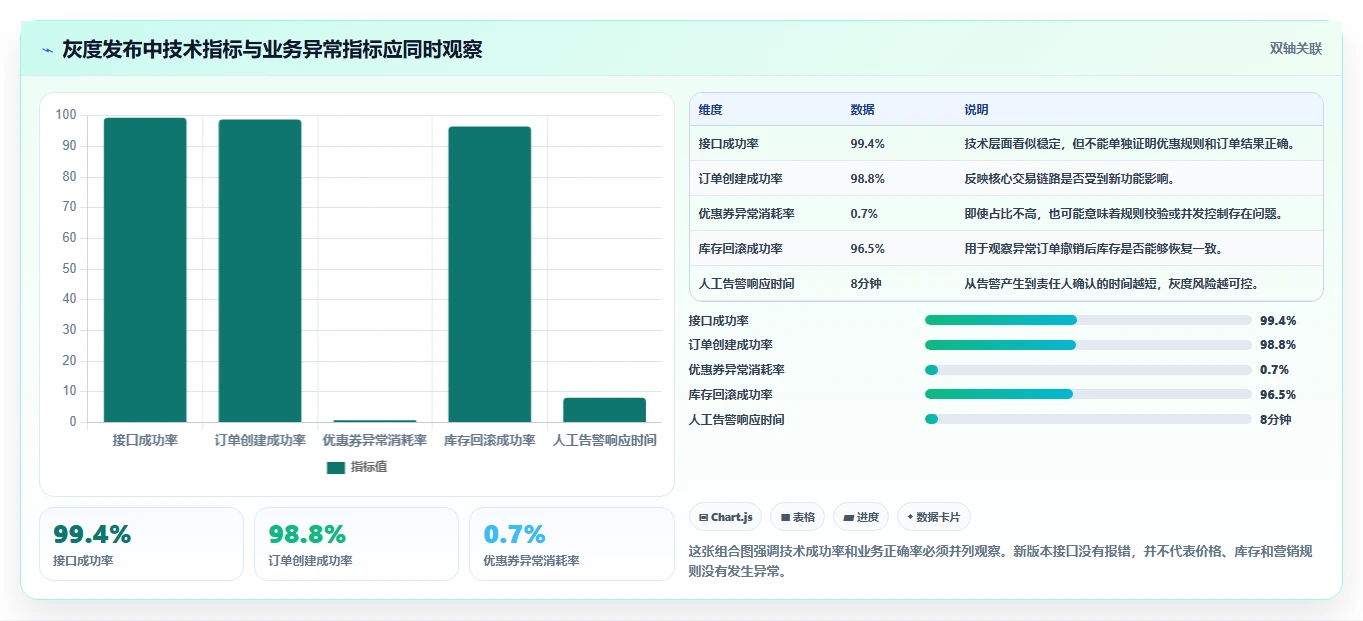Click the chart x-axis label 库存回滚成功率
The image size is (1363, 621).
489,441
